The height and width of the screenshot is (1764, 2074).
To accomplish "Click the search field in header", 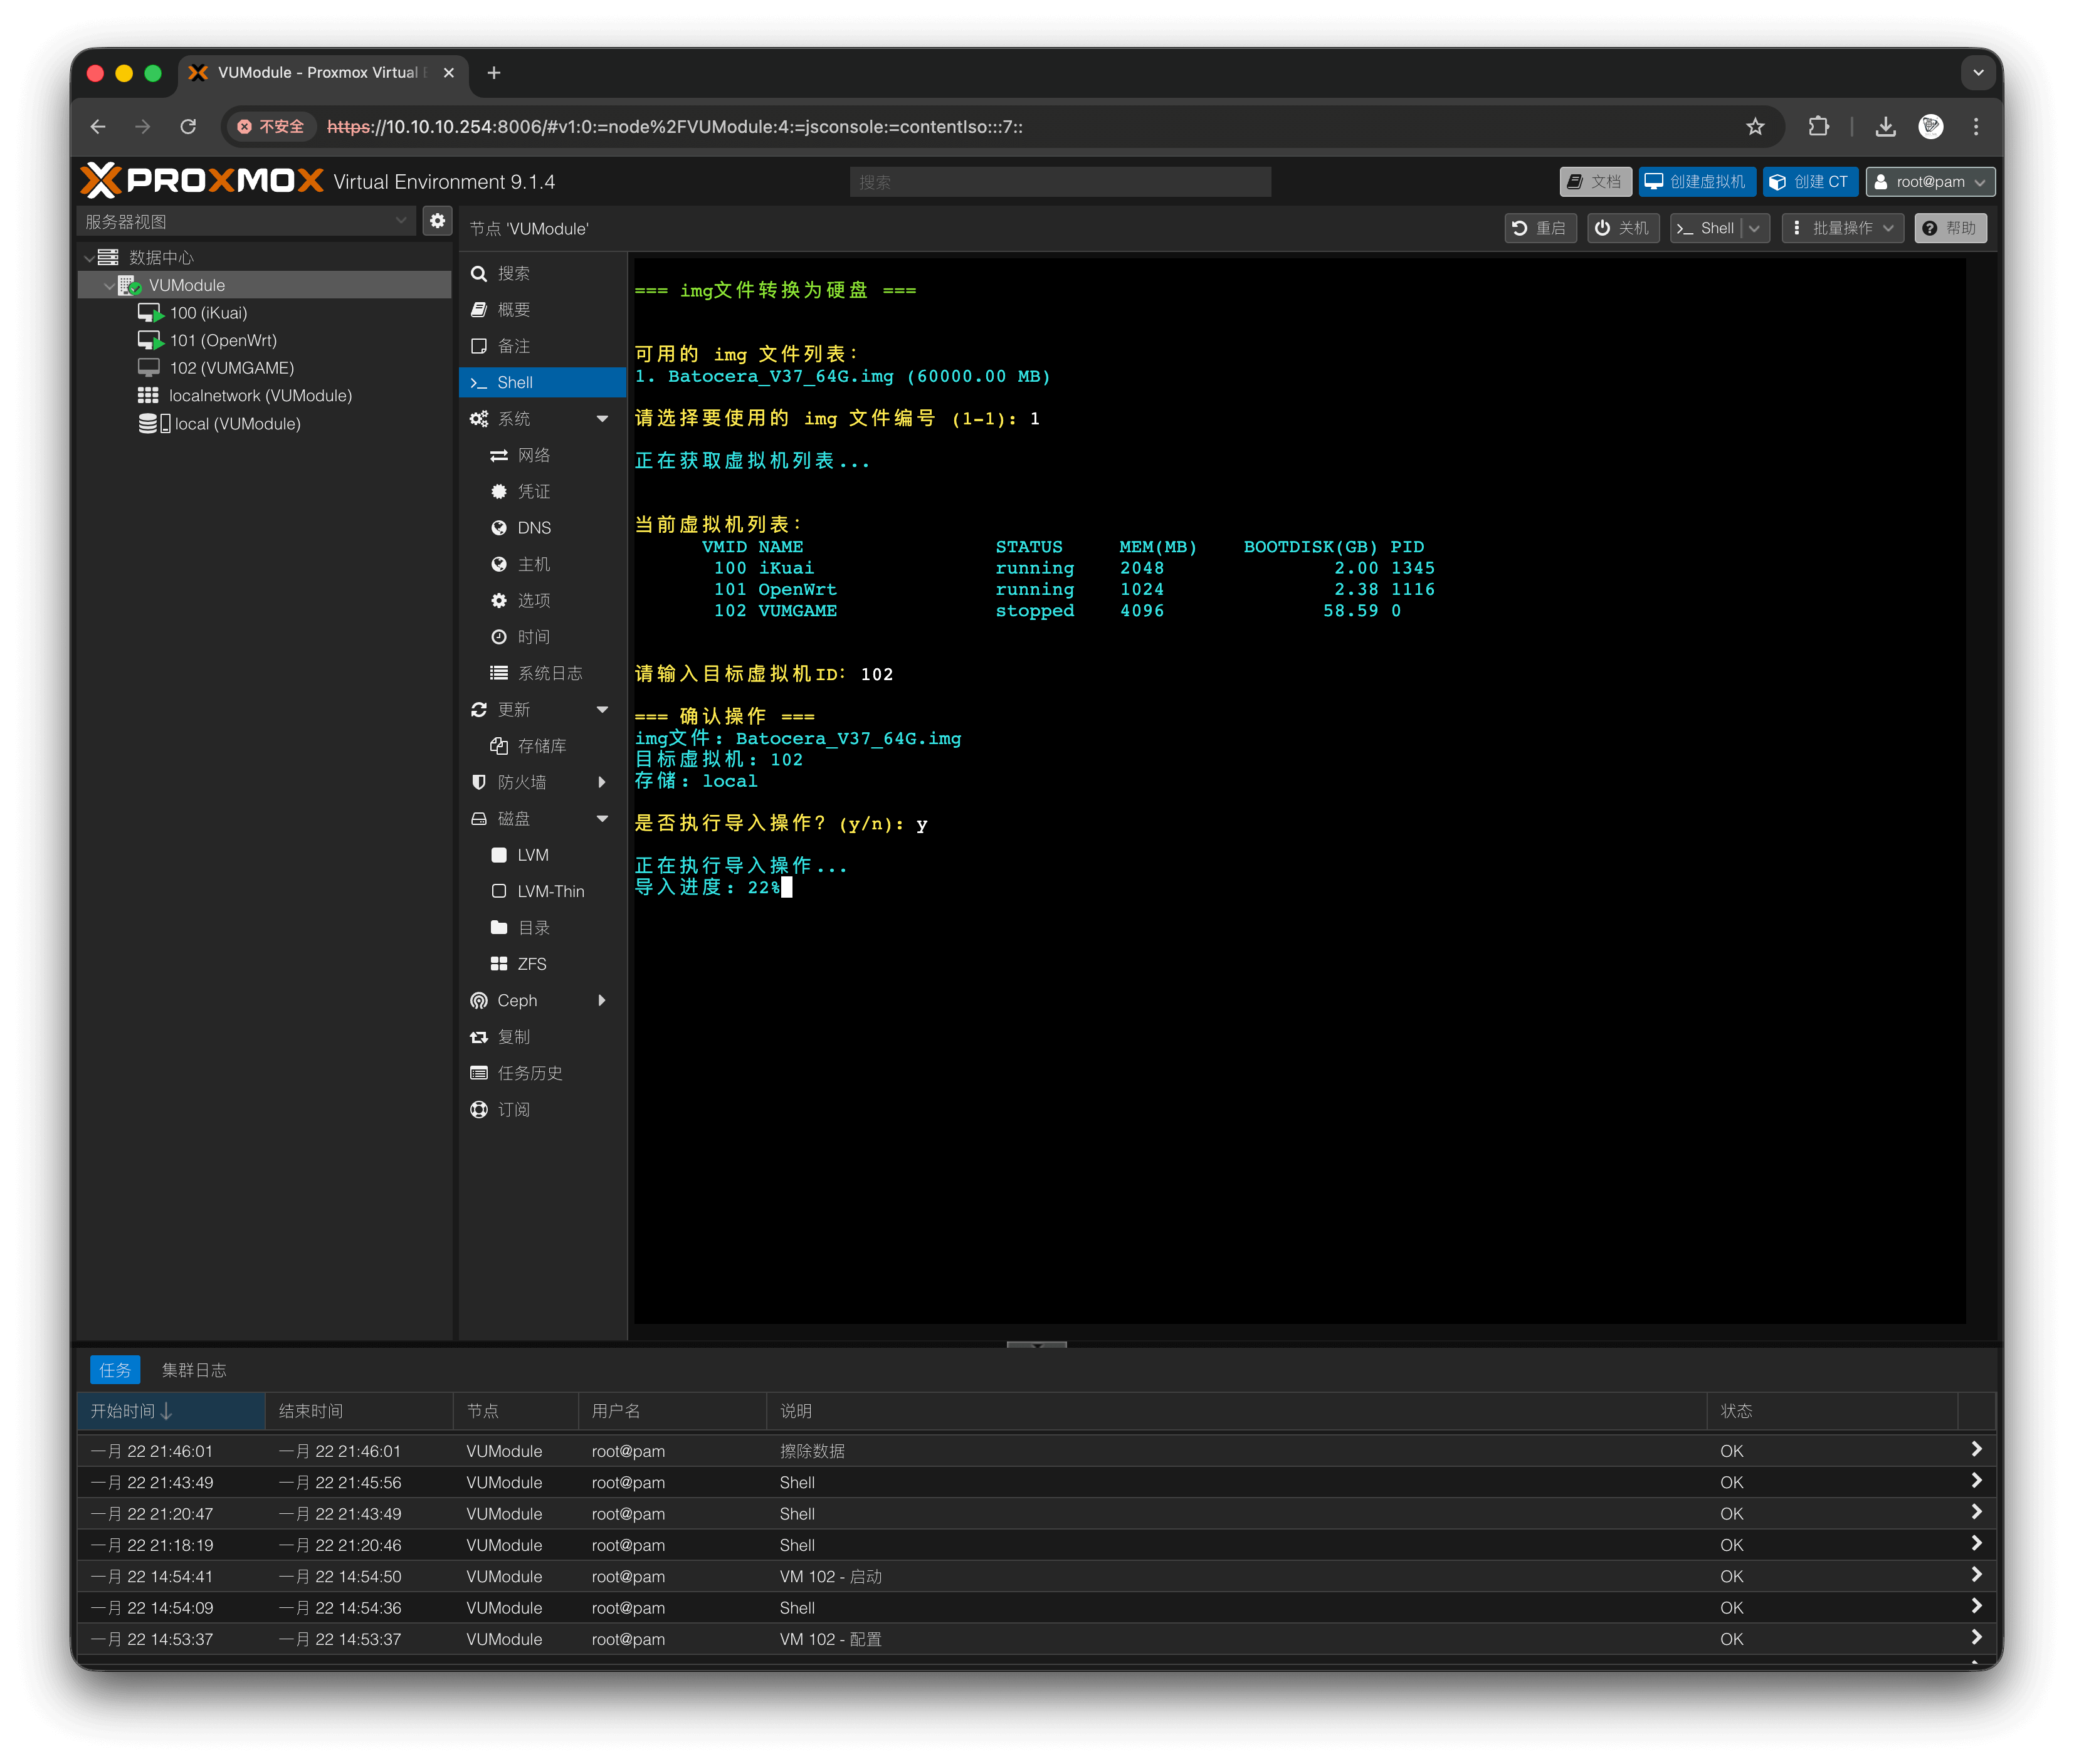I will coord(1060,182).
